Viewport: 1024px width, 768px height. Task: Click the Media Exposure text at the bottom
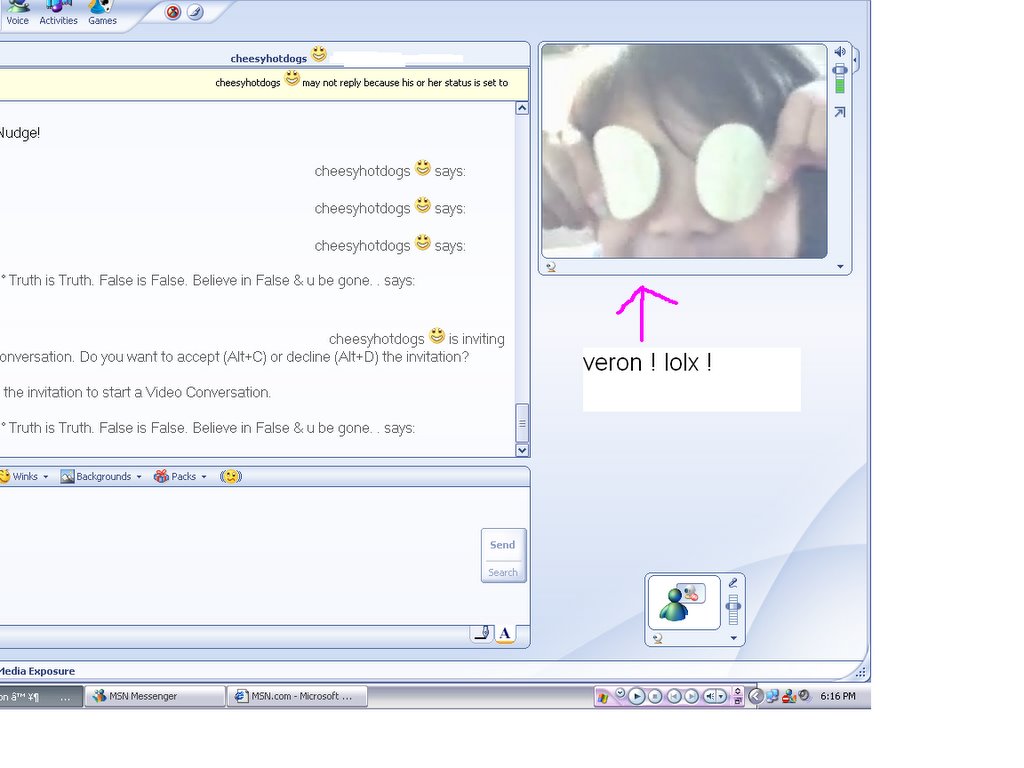(x=37, y=671)
